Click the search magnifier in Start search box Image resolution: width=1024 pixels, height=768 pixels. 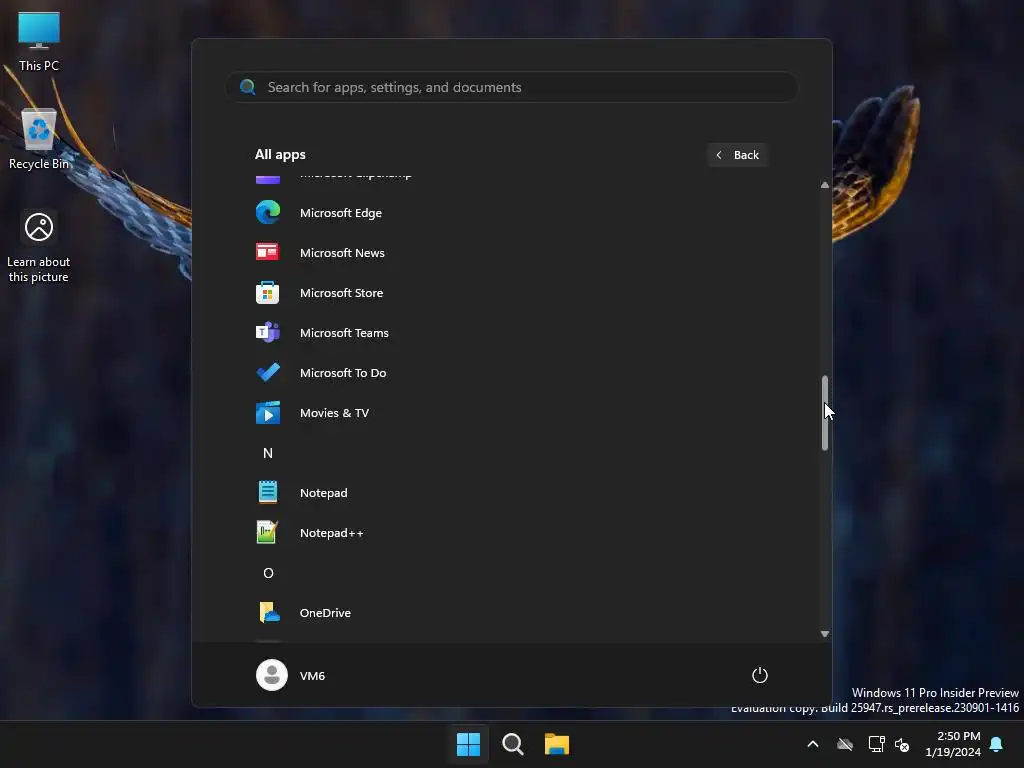[248, 87]
